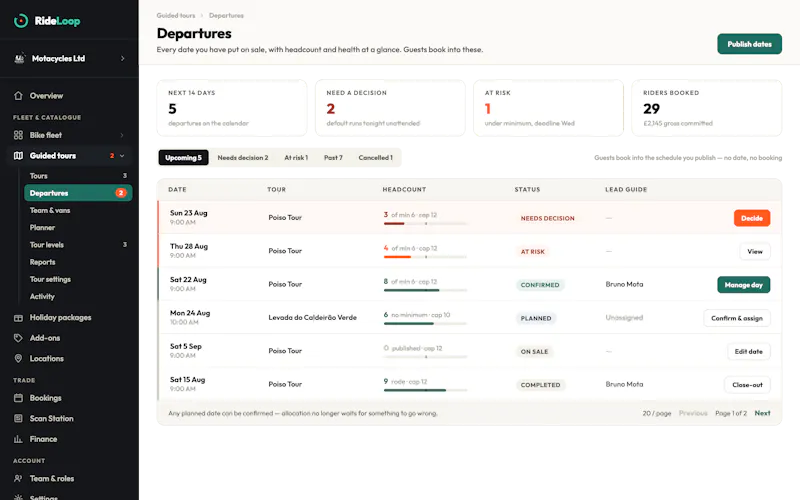Switch to the Cancelled 1 tab
800x500 pixels.
(x=376, y=158)
